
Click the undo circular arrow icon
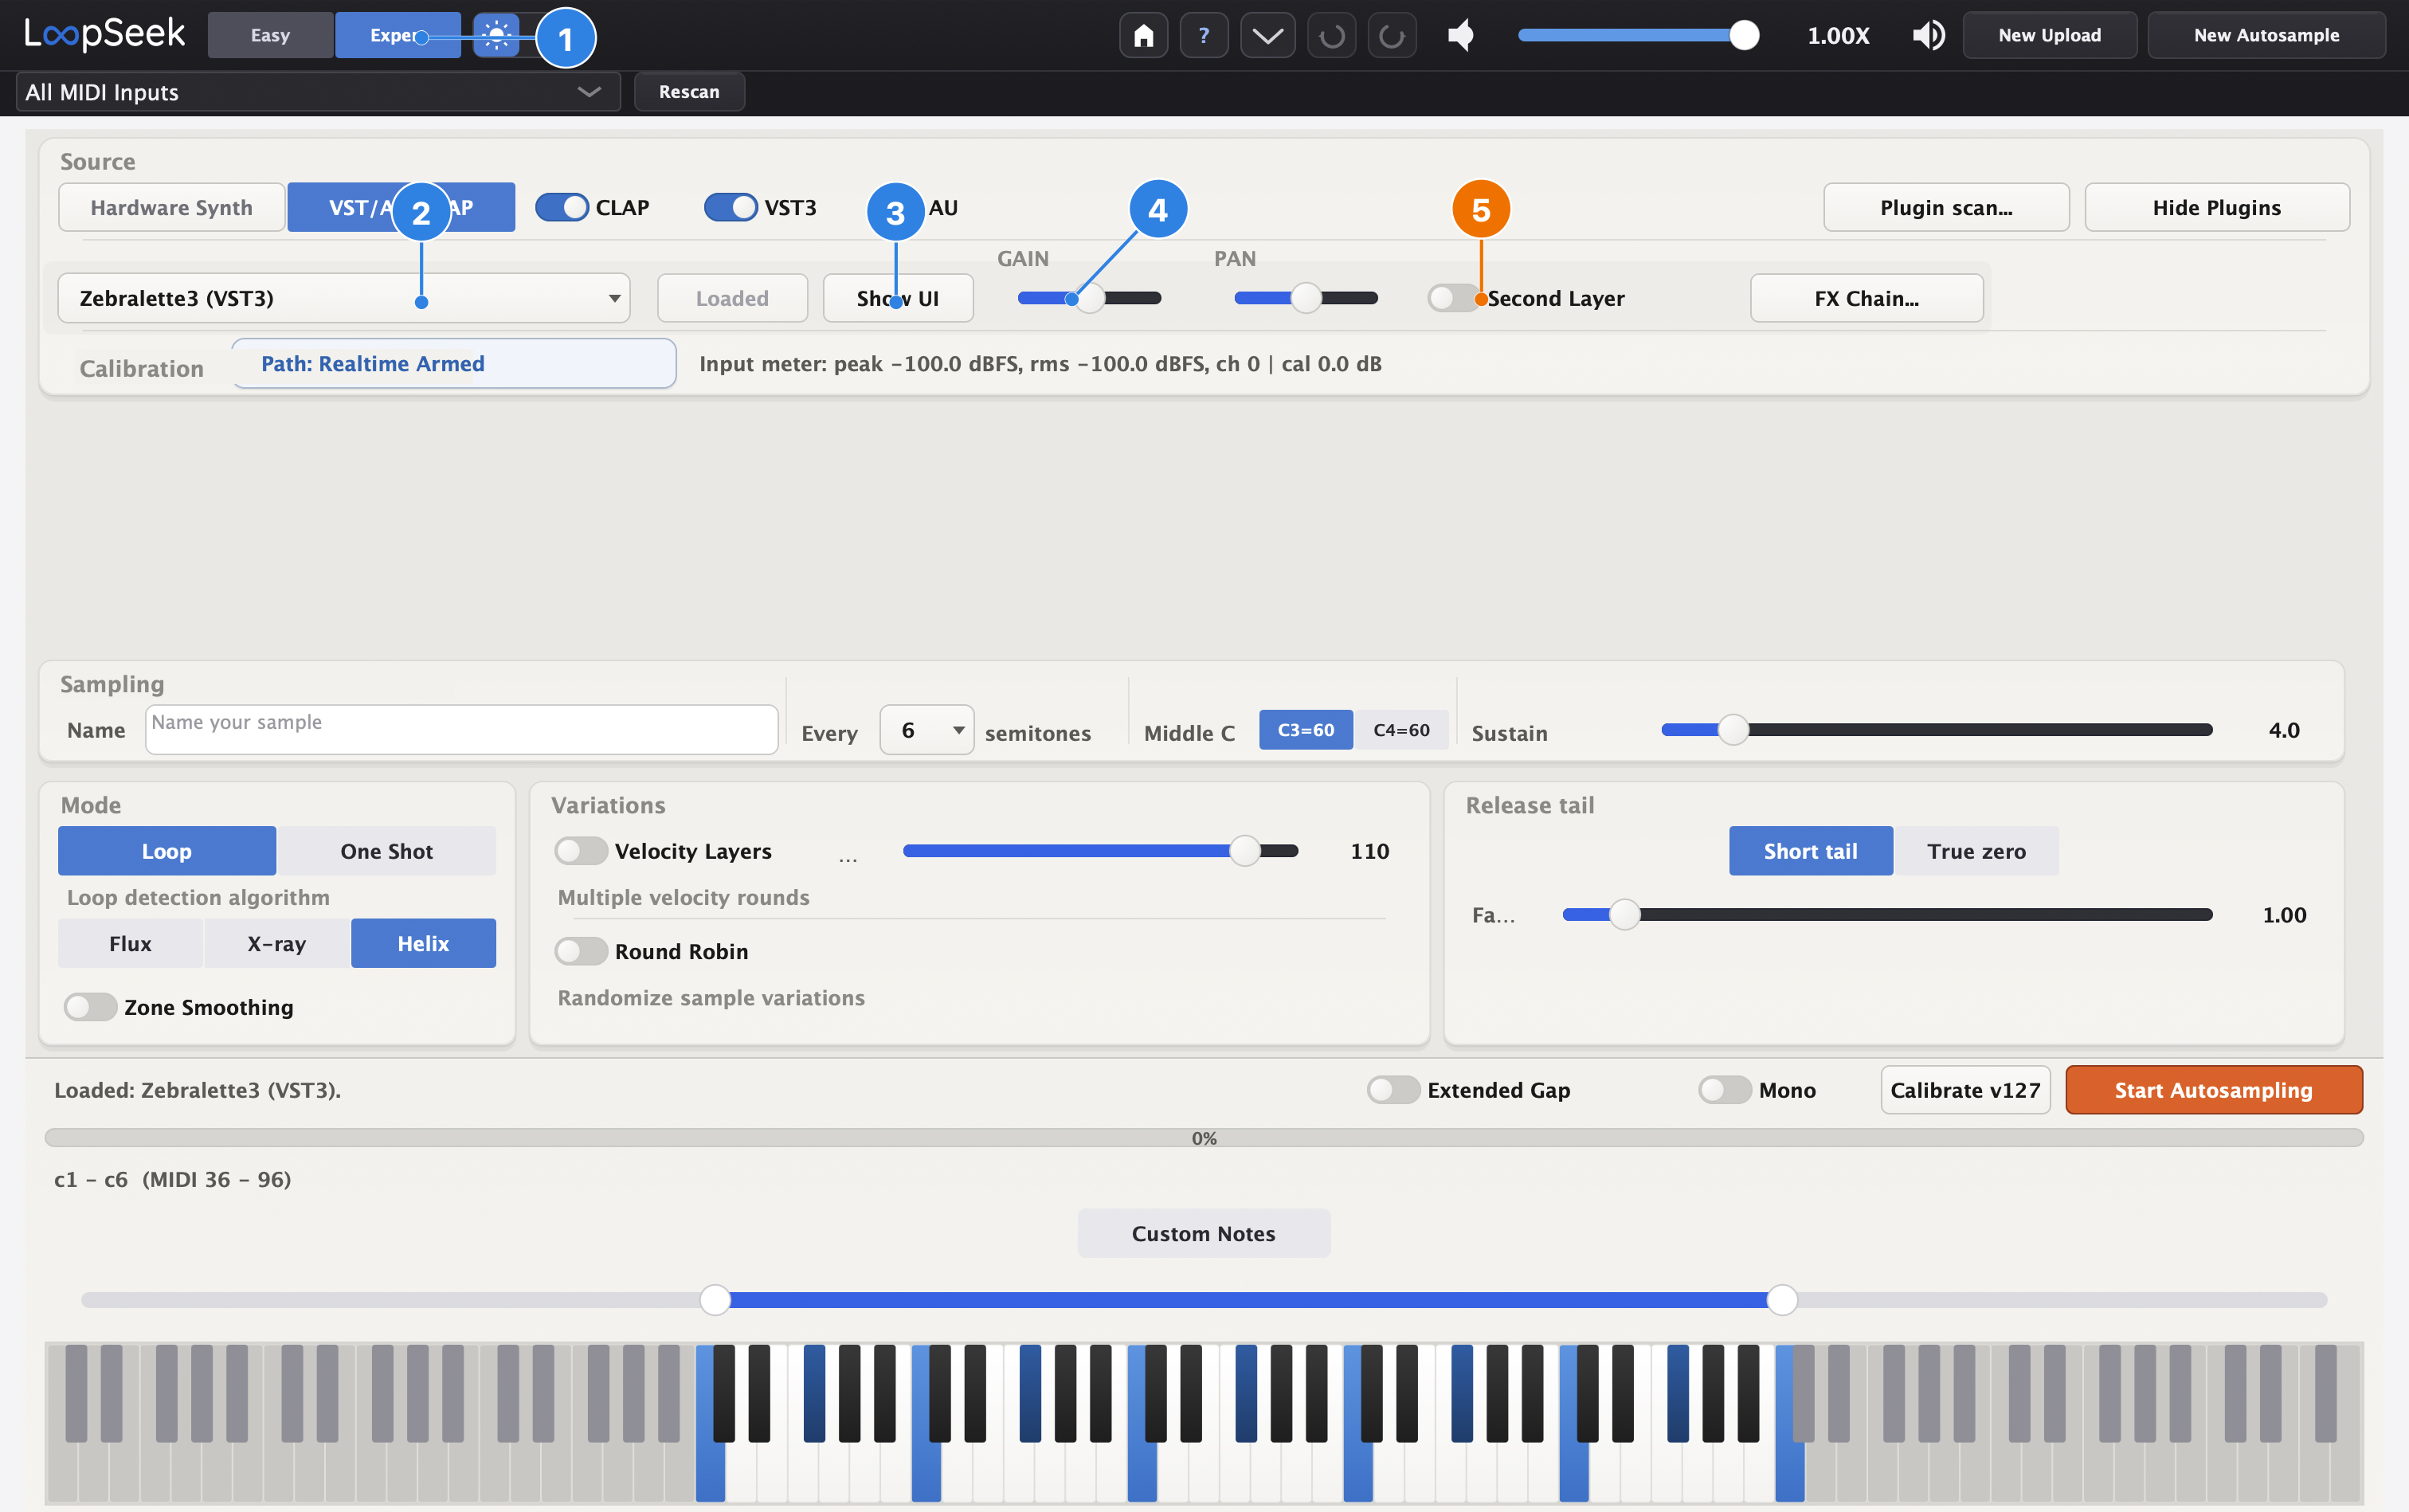[1331, 36]
